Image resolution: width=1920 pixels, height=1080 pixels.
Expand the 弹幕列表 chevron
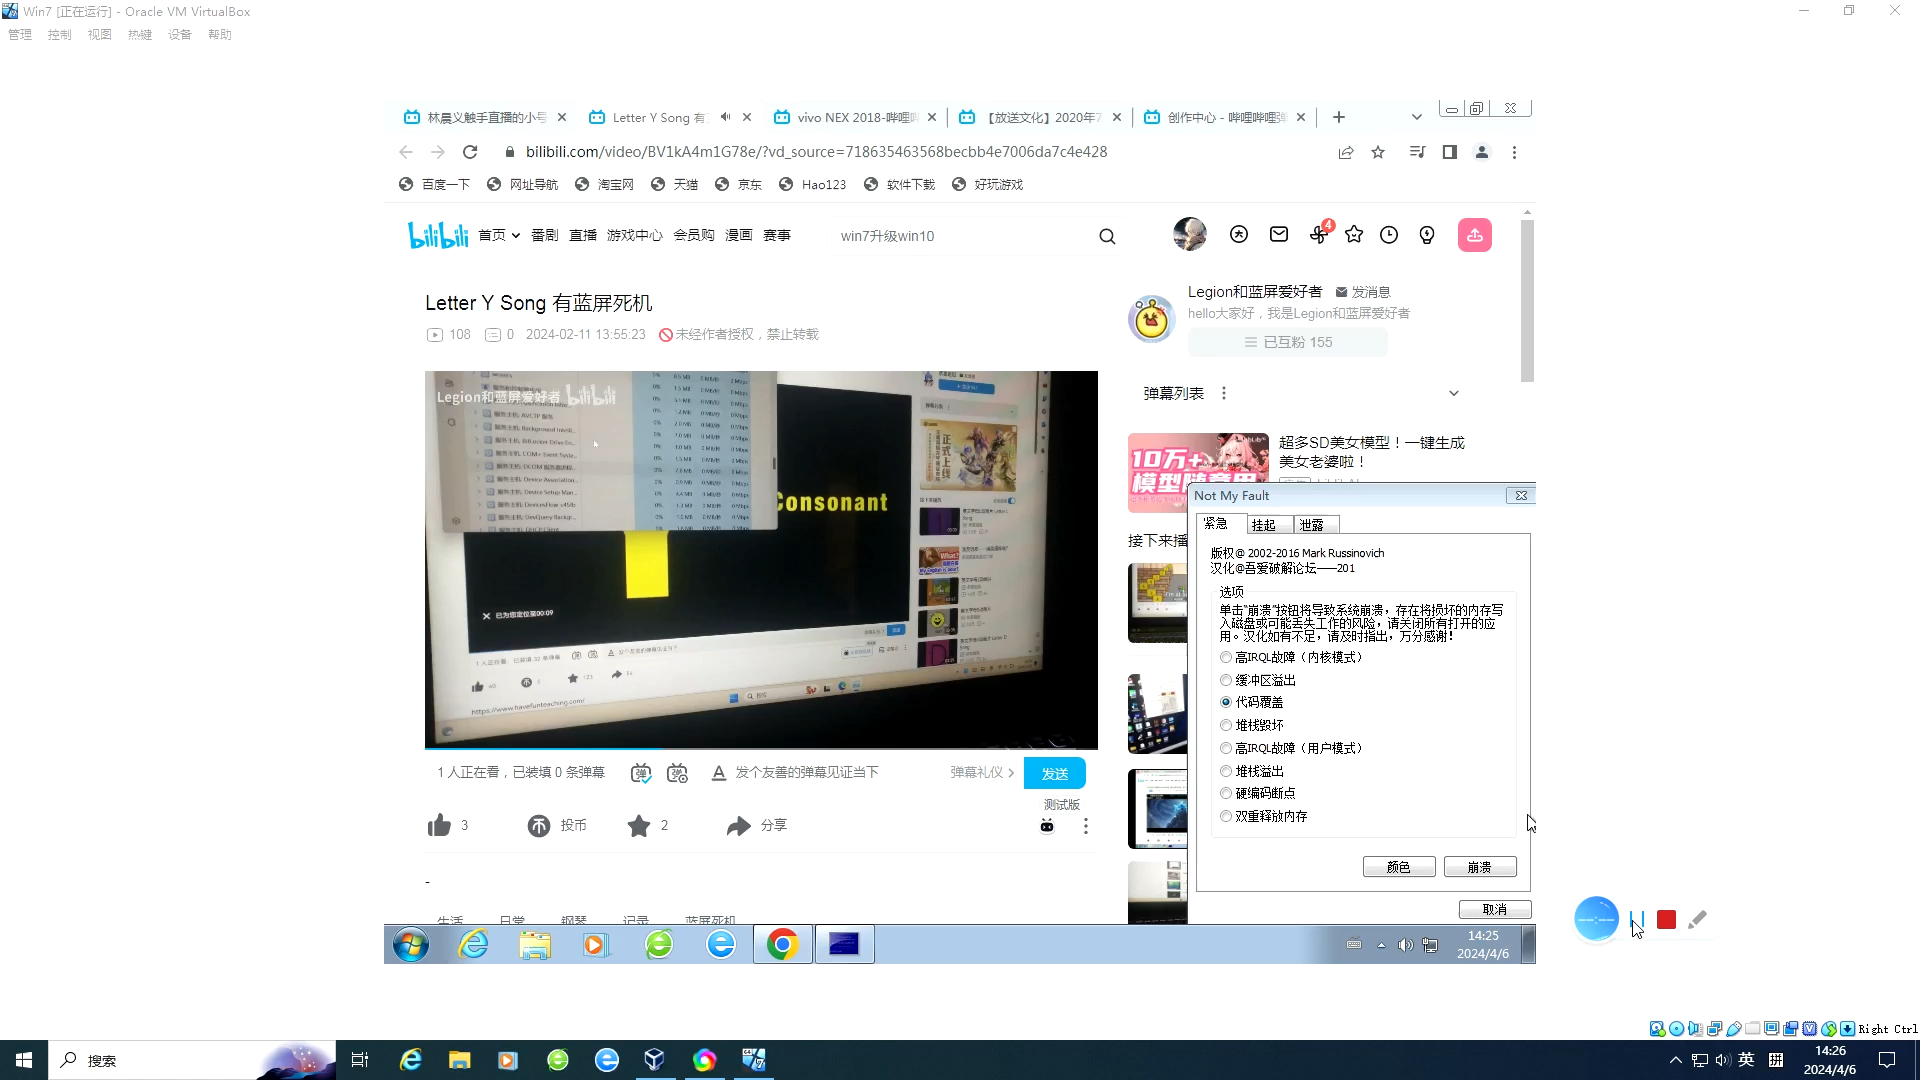(1454, 394)
